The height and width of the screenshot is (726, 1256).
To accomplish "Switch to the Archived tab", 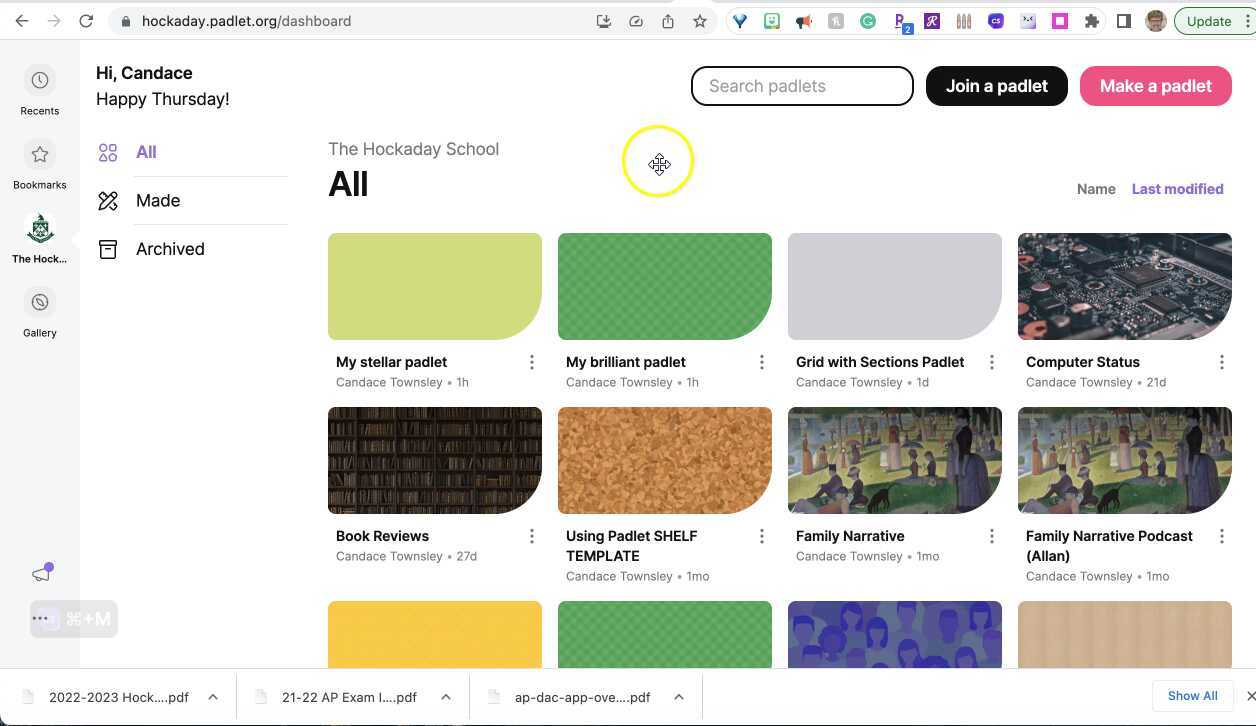I will (170, 248).
